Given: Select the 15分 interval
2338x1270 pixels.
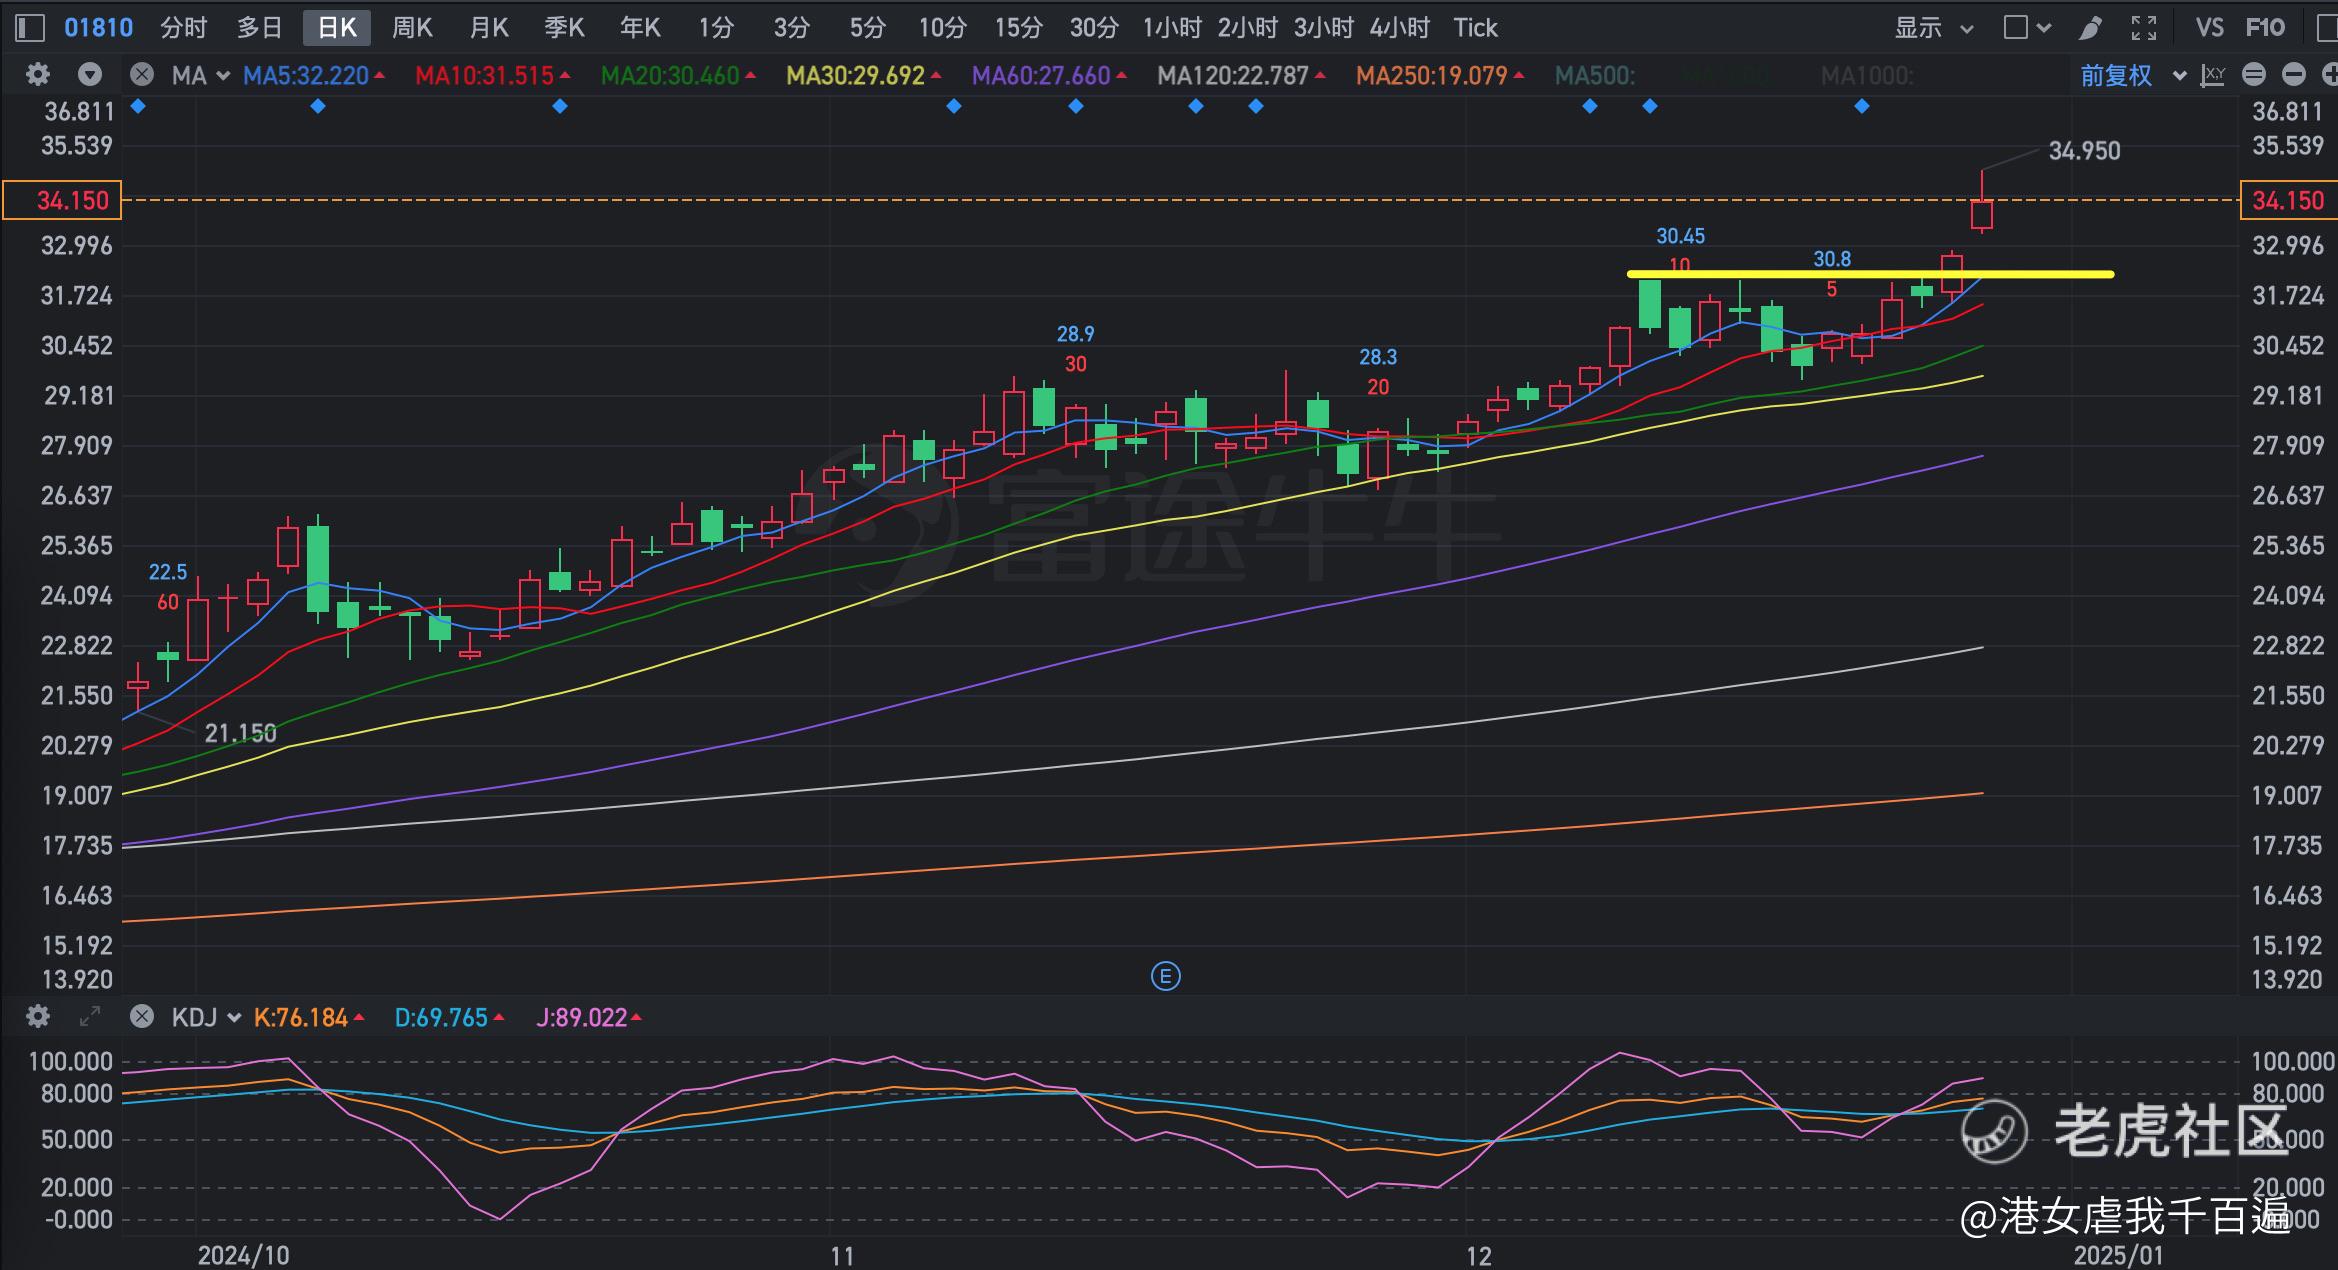Looking at the screenshot, I should click(x=1018, y=28).
